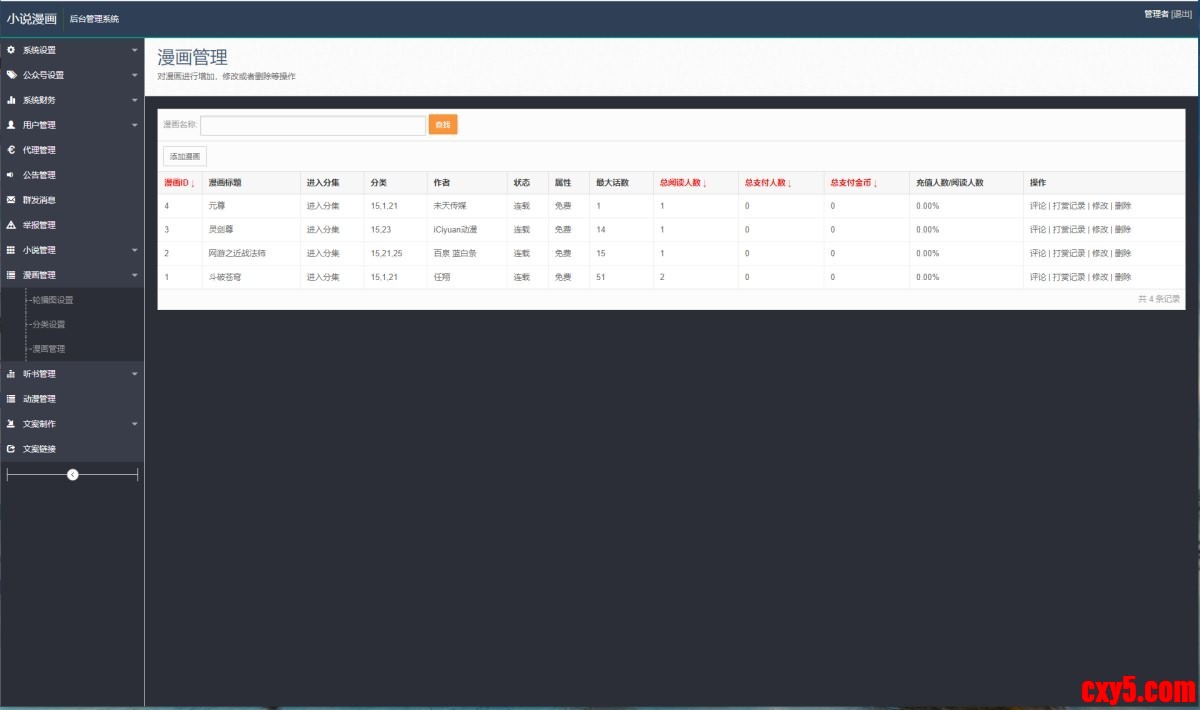Click 修改 for the 灵剑尊 row

1100,230
